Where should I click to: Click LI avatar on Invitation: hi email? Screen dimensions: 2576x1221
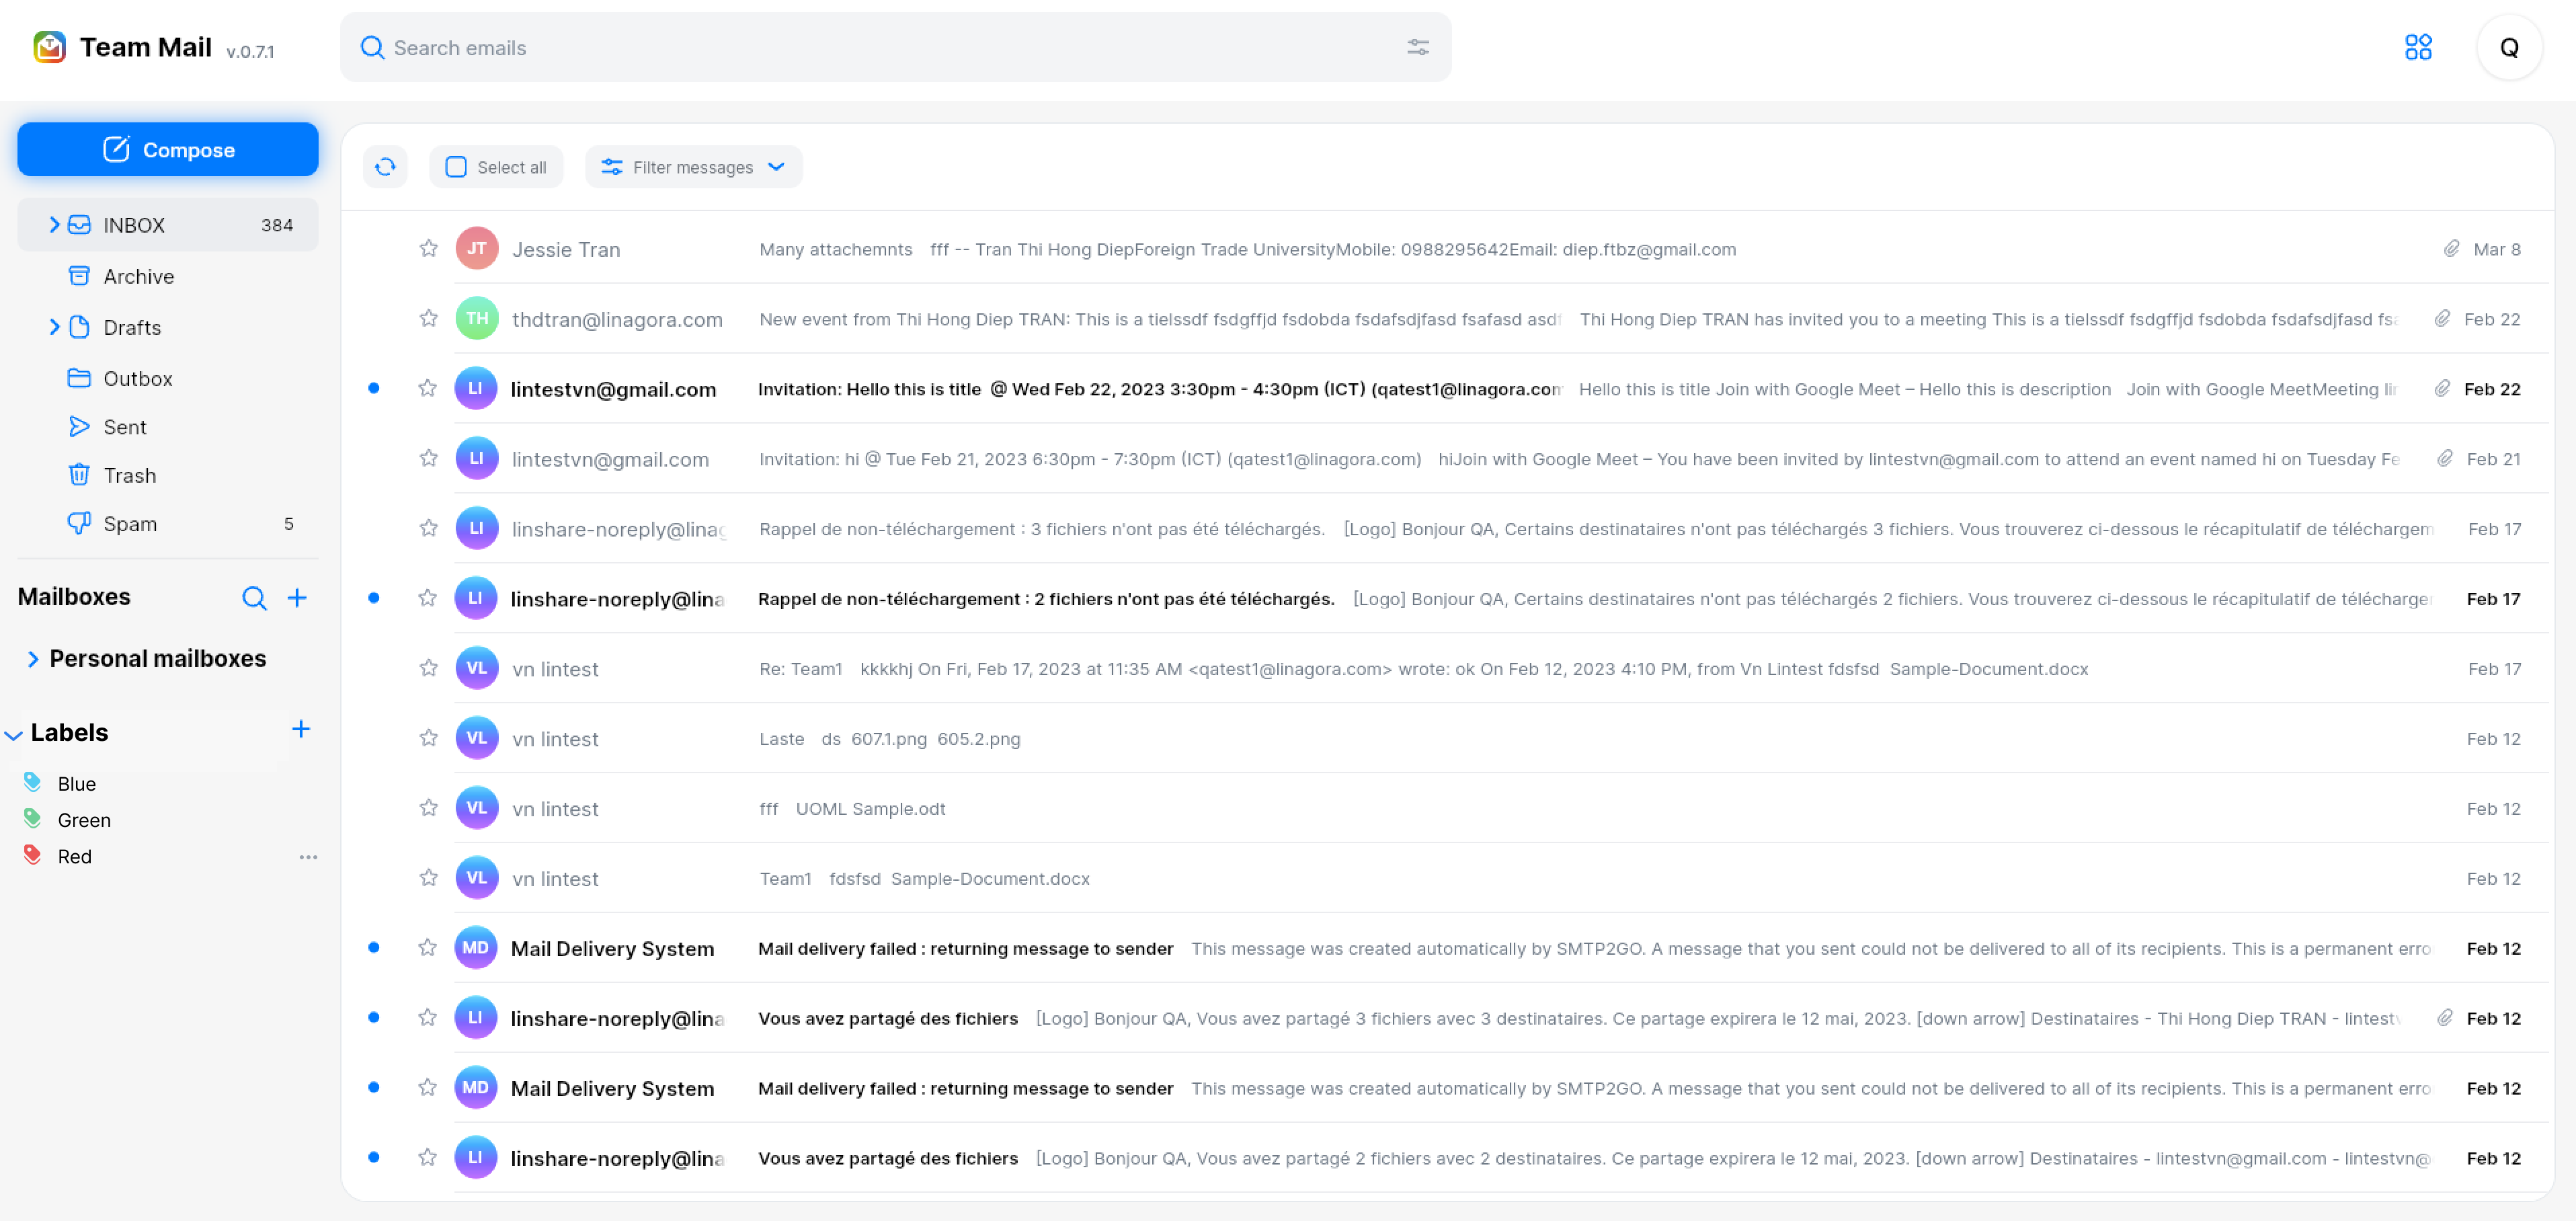[x=477, y=458]
